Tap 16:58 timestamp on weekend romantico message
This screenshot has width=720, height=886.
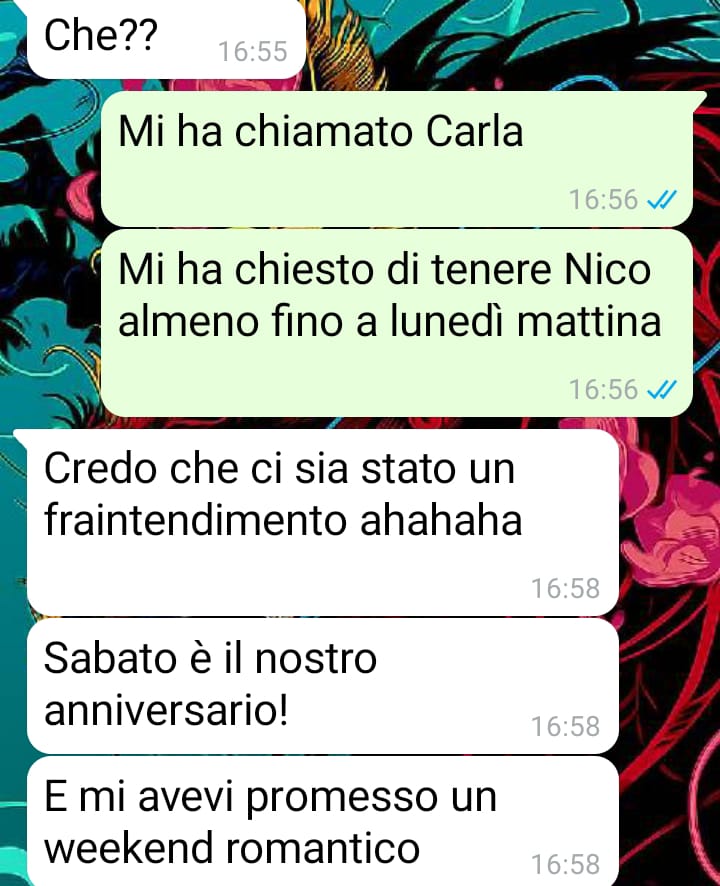565,864
